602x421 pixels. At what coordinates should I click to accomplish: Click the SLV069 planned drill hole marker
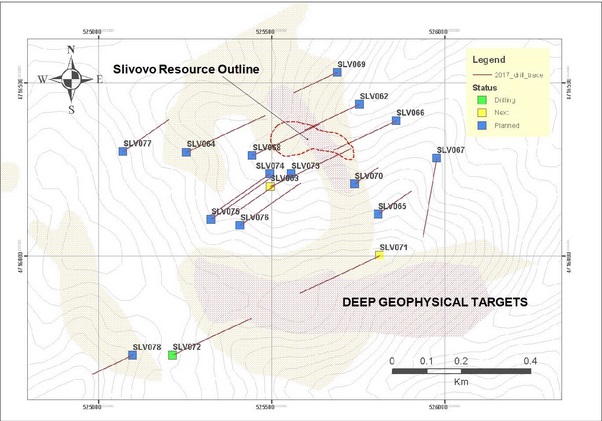click(337, 71)
